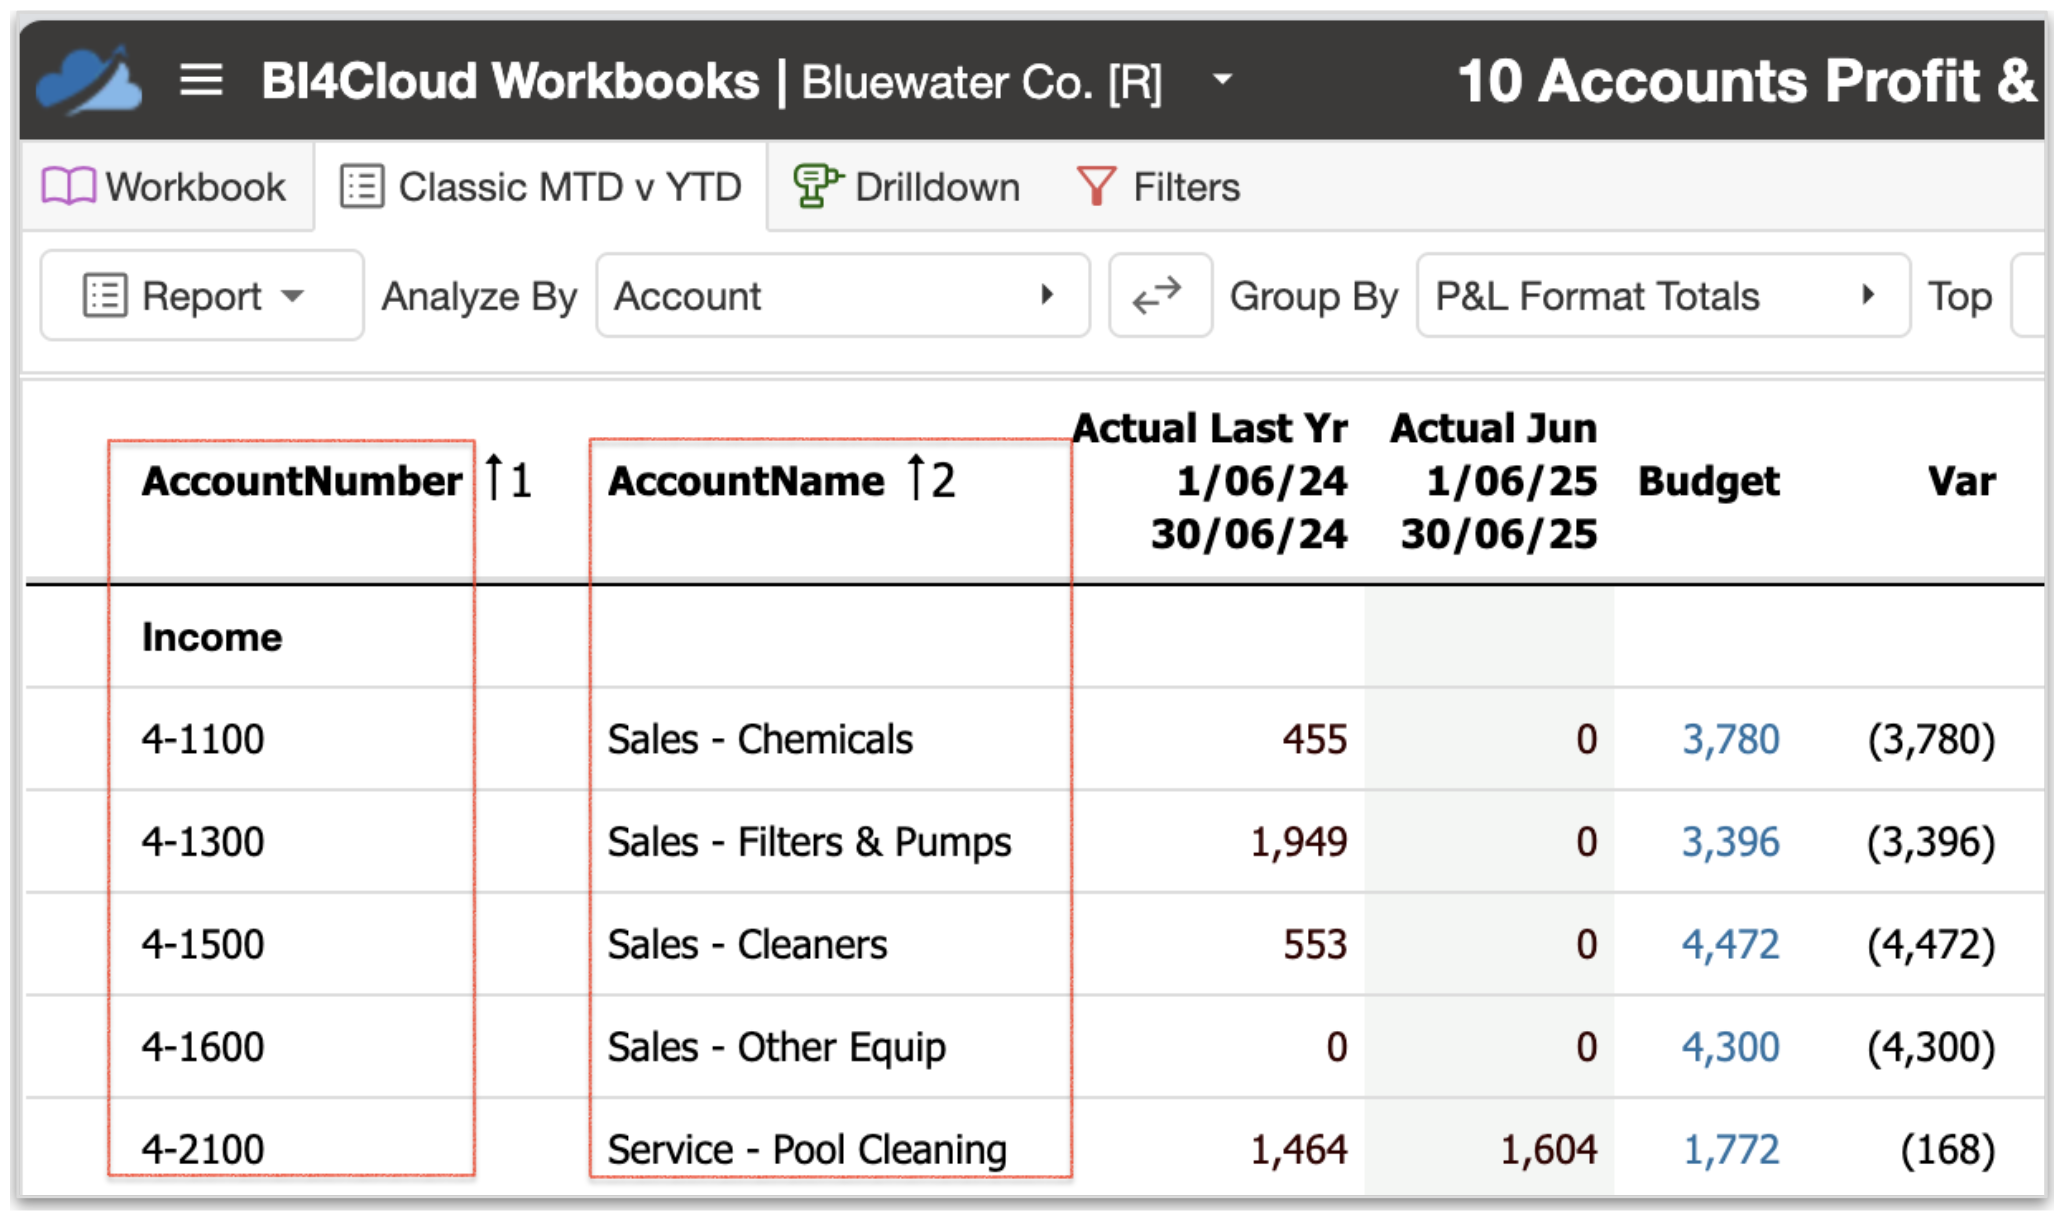Open budget value 4,300 for Other Equip
Viewport: 2066px width, 1224px height.
(x=1731, y=1048)
